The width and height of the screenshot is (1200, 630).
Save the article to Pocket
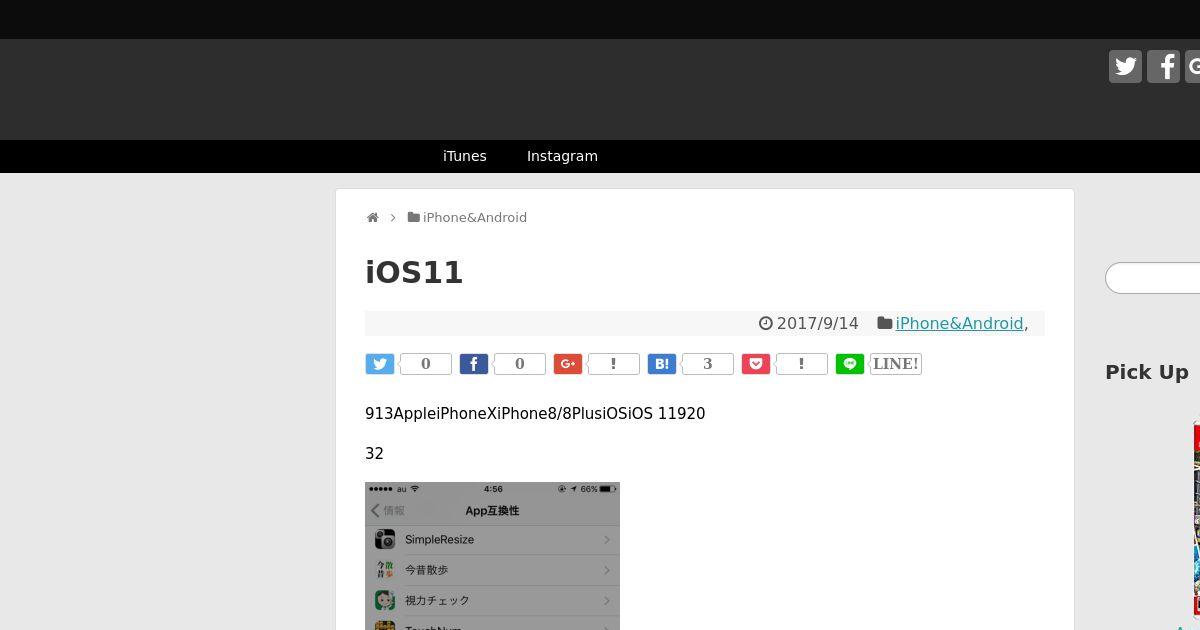pyautogui.click(x=756, y=364)
